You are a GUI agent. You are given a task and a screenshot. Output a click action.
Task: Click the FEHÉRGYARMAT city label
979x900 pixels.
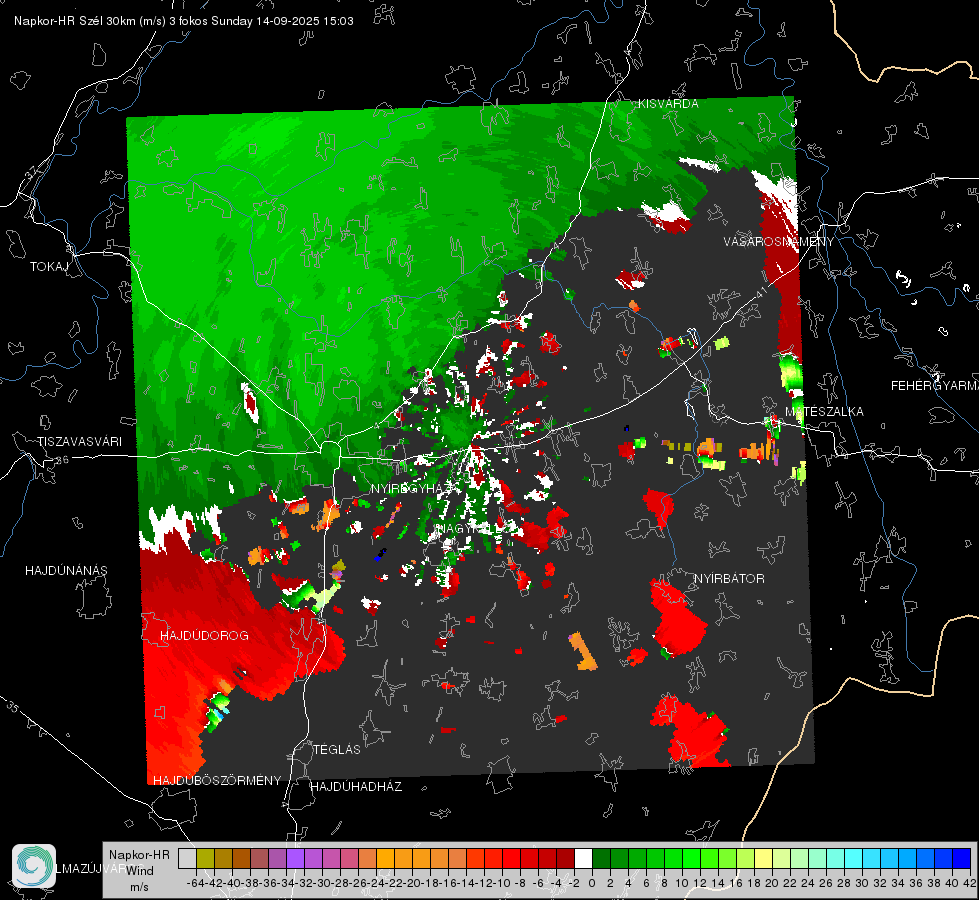[935, 385]
